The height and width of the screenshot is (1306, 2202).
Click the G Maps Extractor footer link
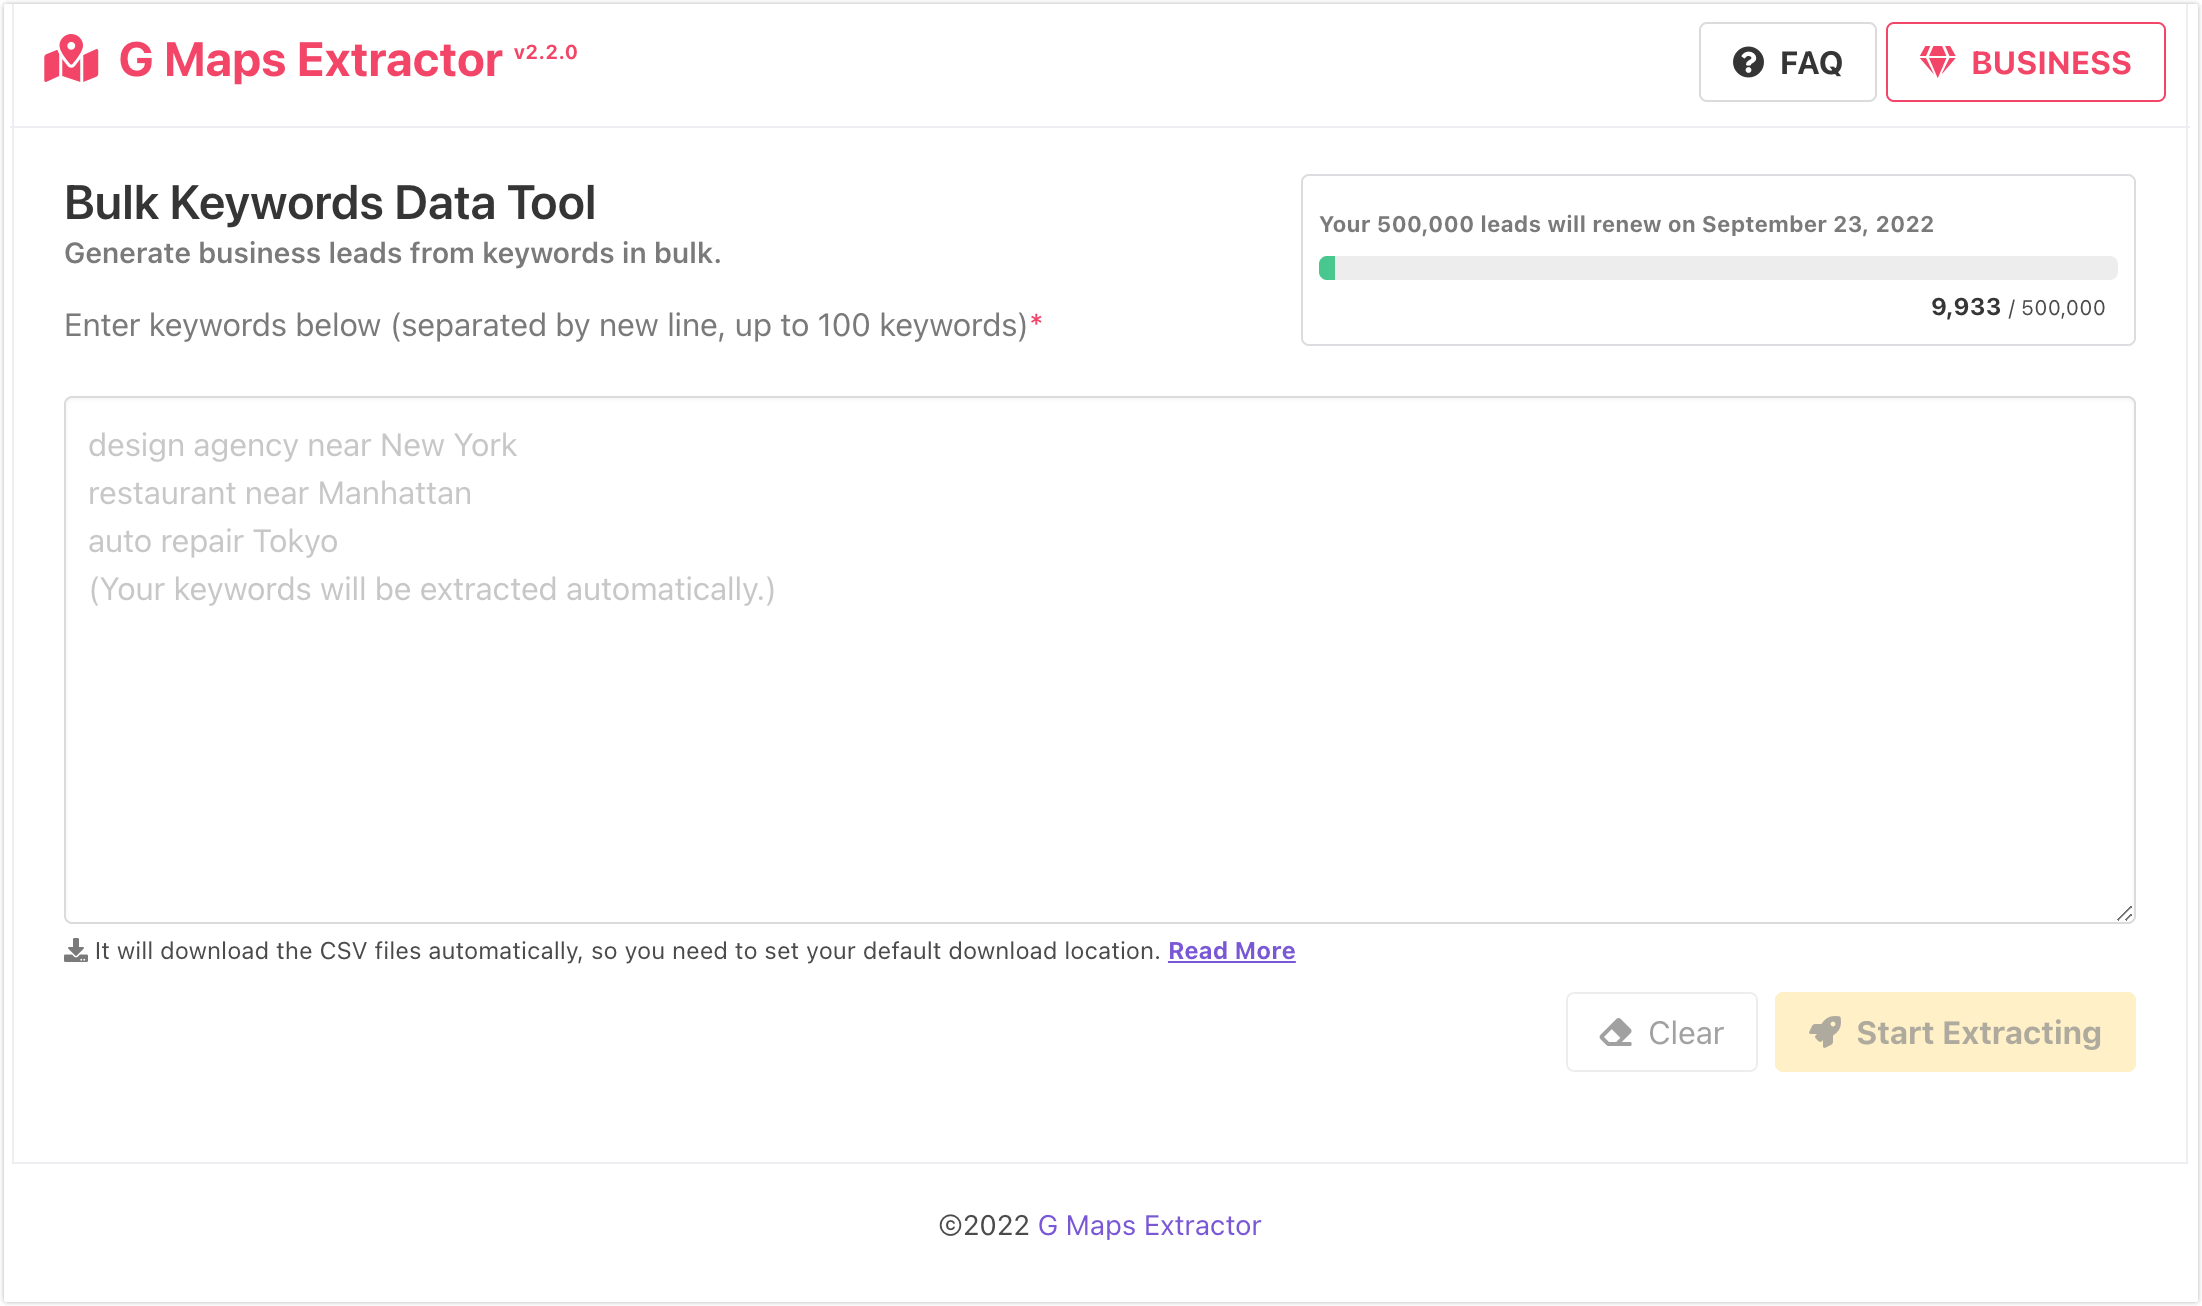click(1148, 1225)
